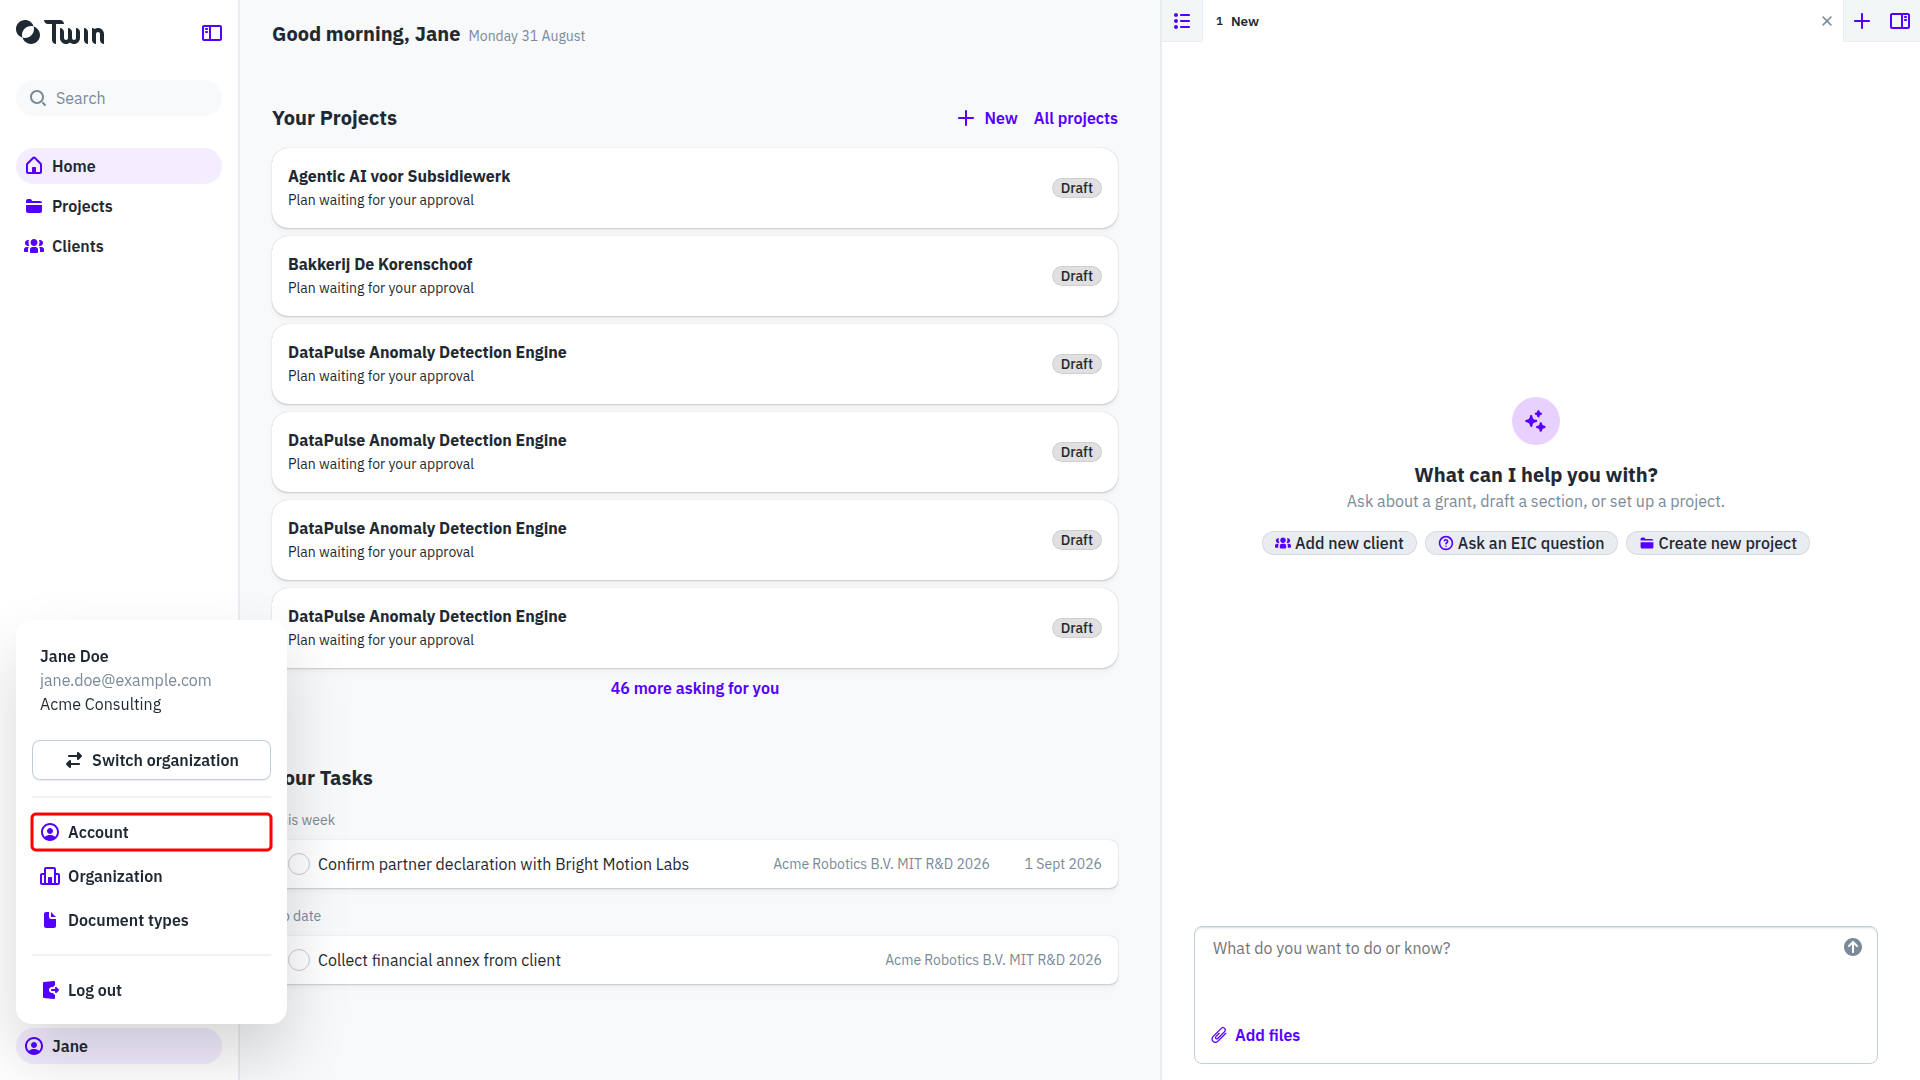Click Switch organization button
The height and width of the screenshot is (1080, 1920).
pyautogui.click(x=151, y=760)
